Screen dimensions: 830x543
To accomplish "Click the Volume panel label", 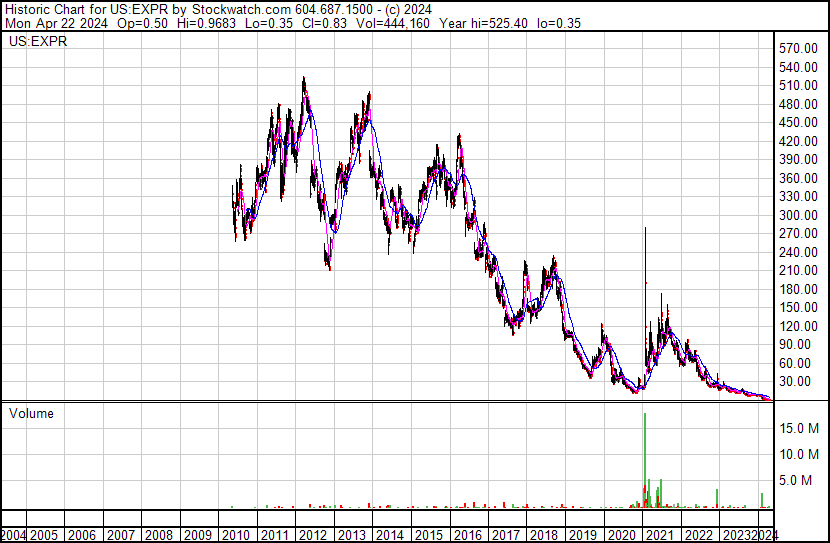I will (x=31, y=413).
